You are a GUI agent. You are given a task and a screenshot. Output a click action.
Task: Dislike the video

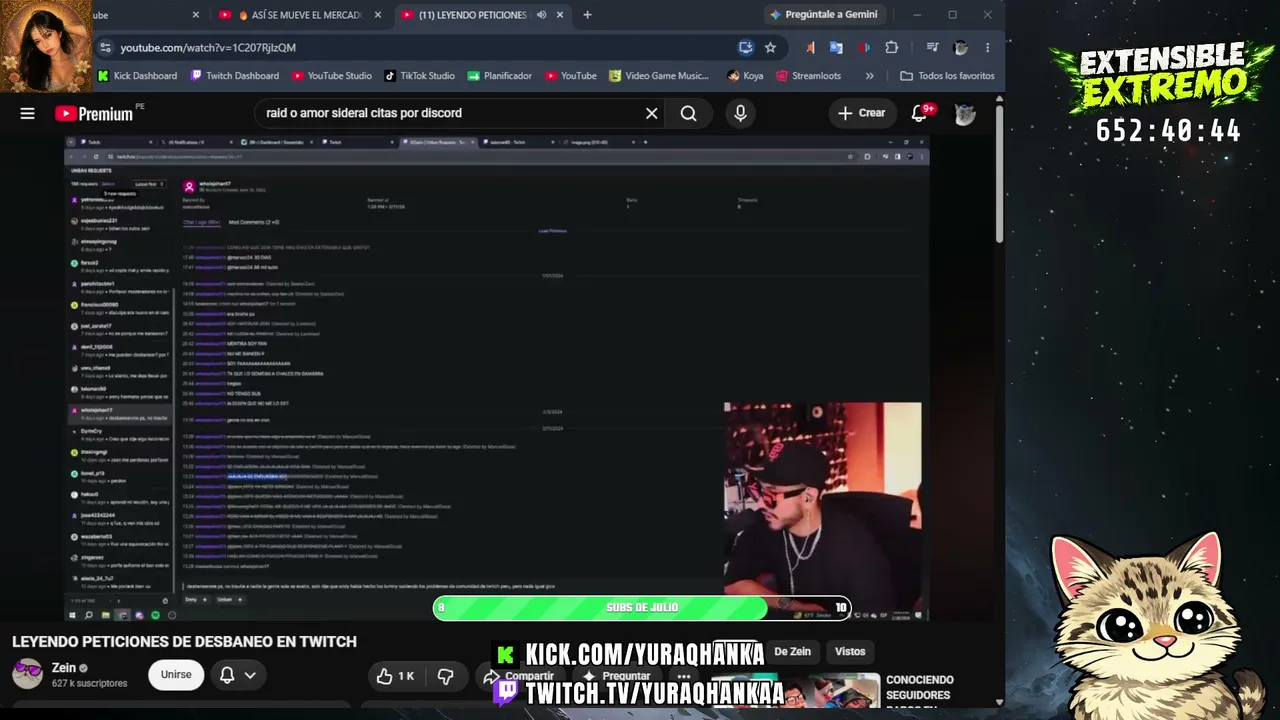[x=446, y=677]
